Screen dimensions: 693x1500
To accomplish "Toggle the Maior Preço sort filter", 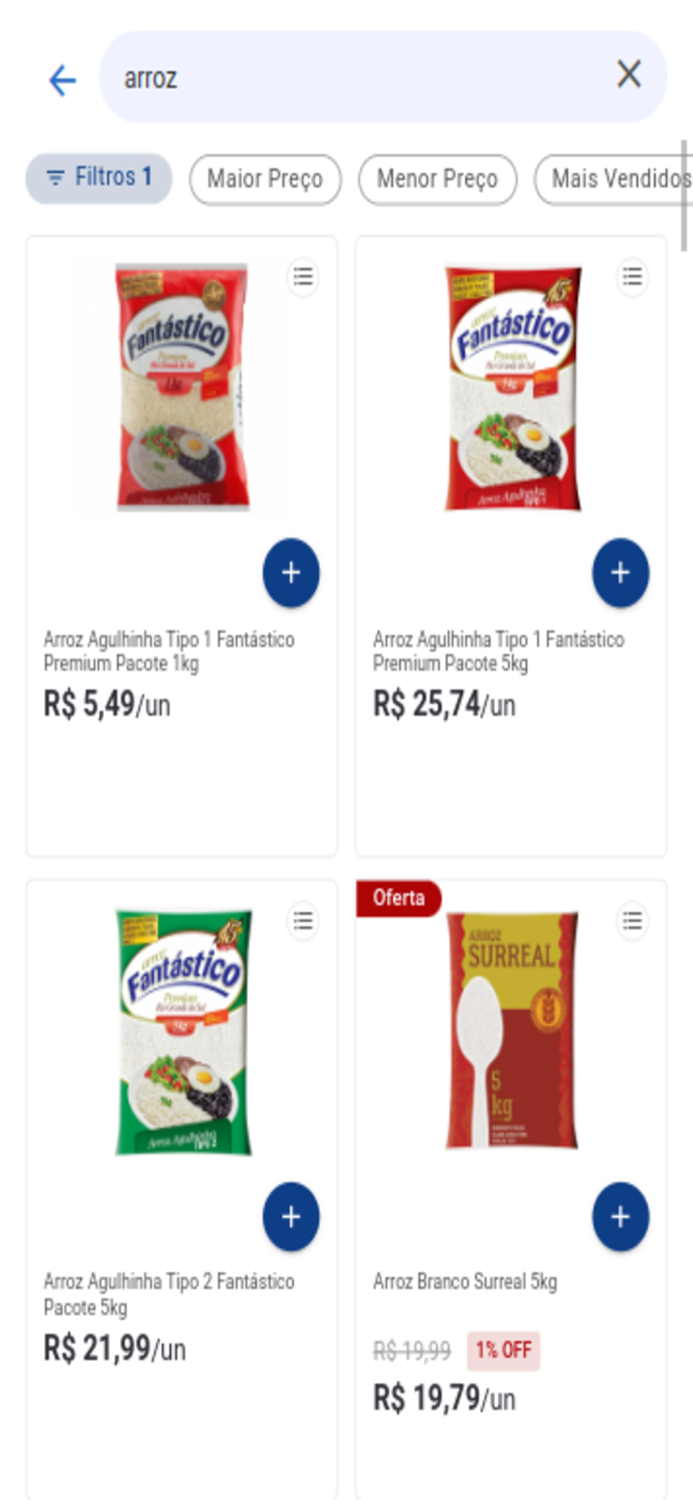I will click(x=264, y=179).
